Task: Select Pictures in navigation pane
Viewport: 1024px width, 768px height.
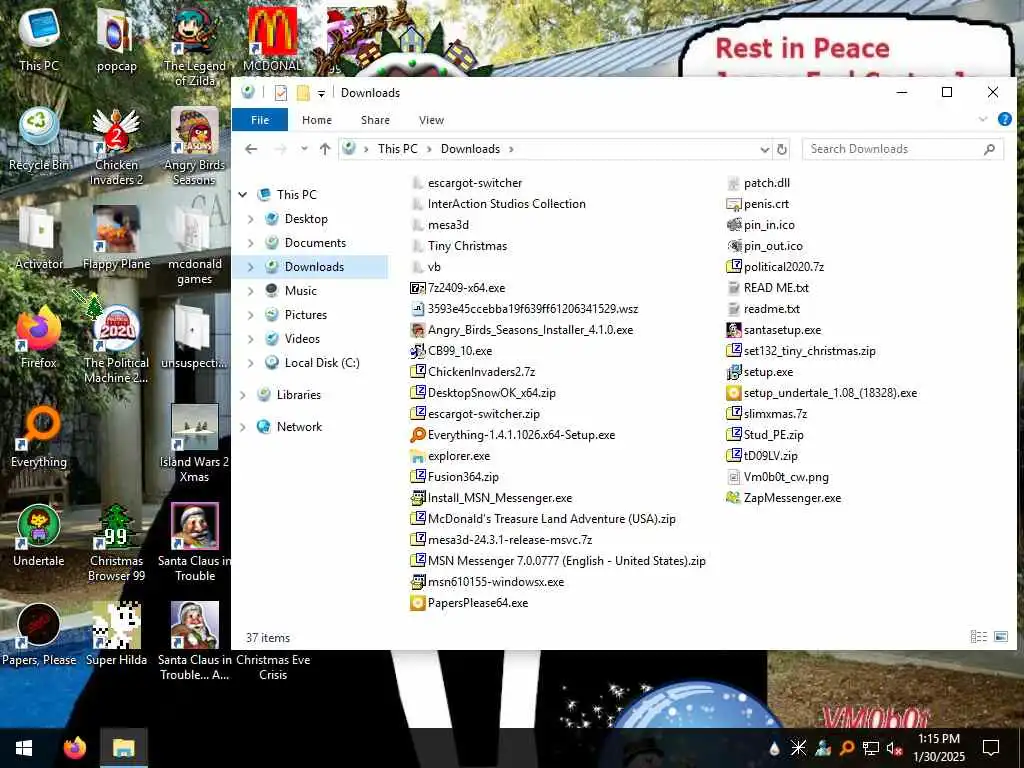Action: pos(306,315)
